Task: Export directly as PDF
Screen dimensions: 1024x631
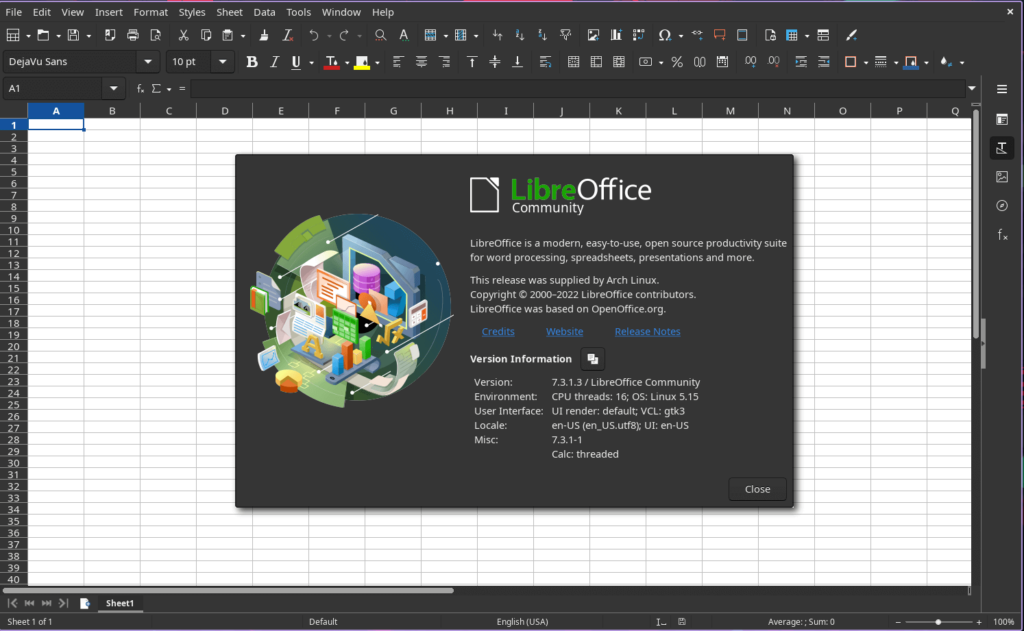Action: (110, 35)
